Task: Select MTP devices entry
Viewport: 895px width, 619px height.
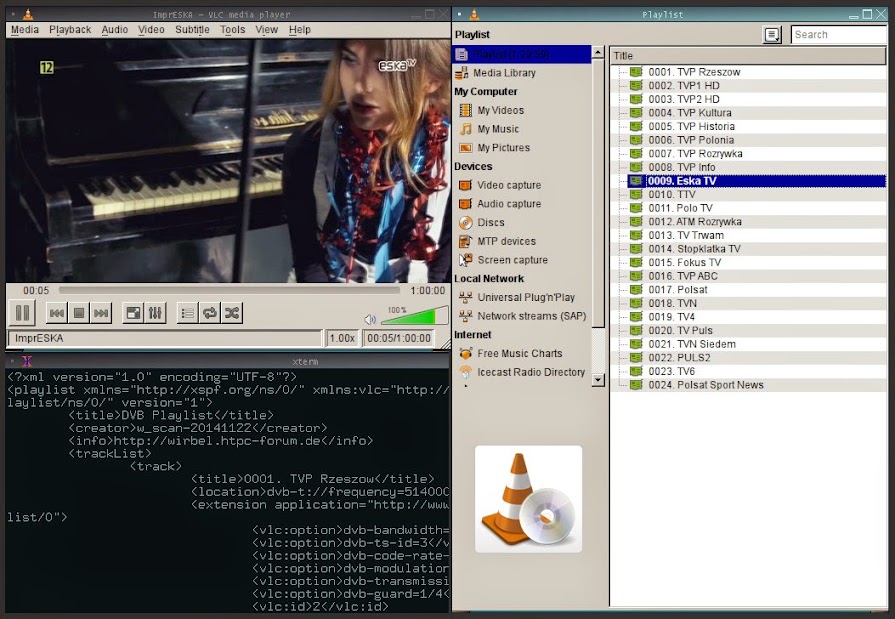Action: pyautogui.click(x=522, y=241)
